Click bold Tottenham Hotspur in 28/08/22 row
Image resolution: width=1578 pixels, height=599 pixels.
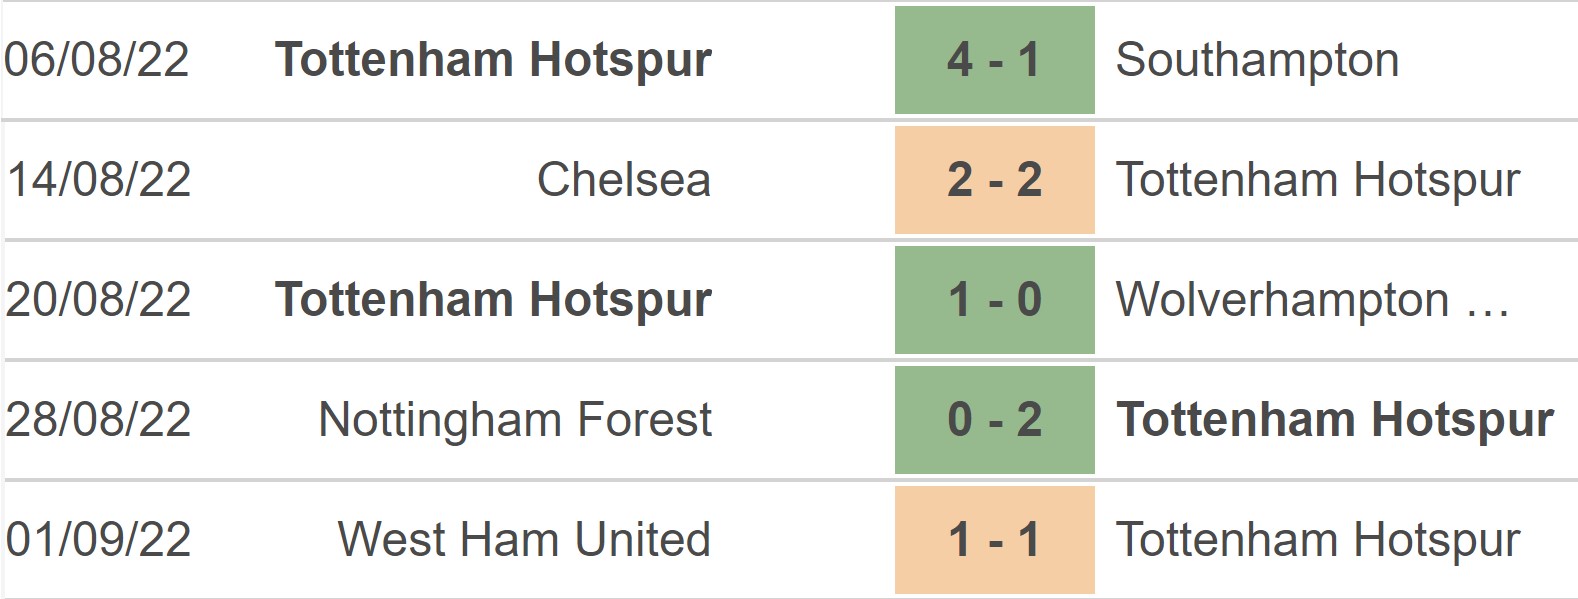[x=1335, y=420]
